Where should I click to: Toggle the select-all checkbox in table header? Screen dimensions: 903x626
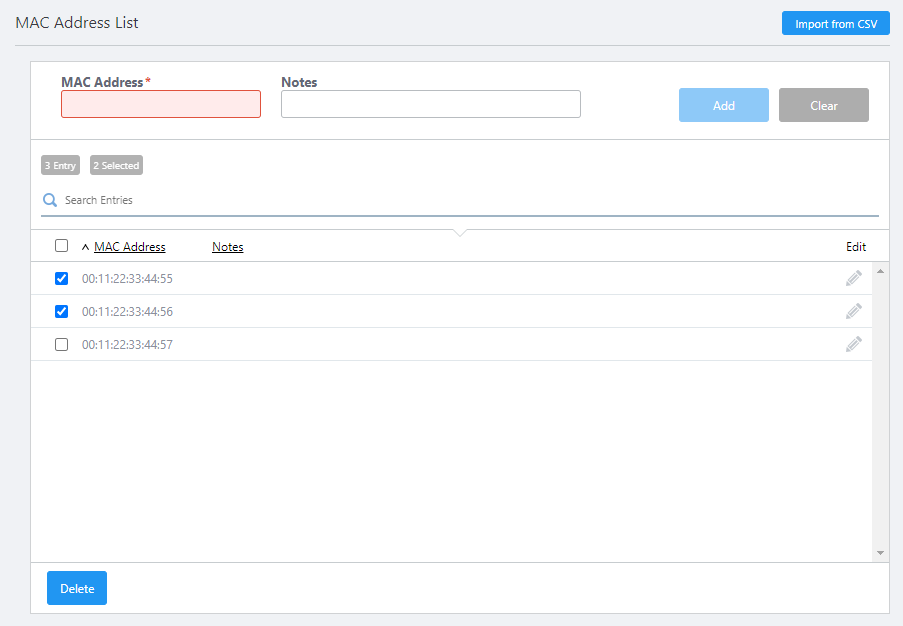[62, 246]
